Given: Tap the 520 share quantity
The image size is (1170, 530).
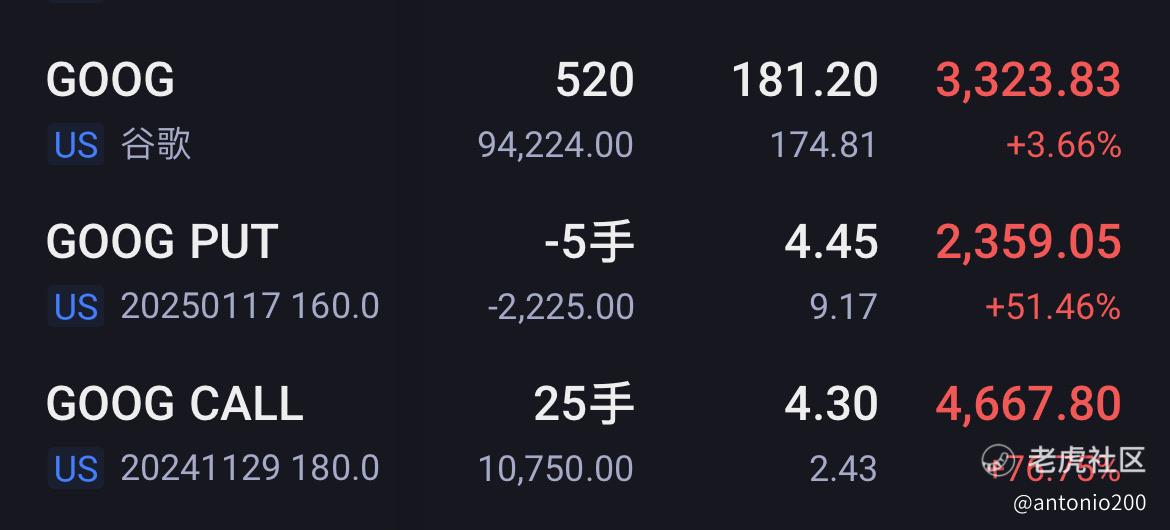Looking at the screenshot, I should click(594, 80).
